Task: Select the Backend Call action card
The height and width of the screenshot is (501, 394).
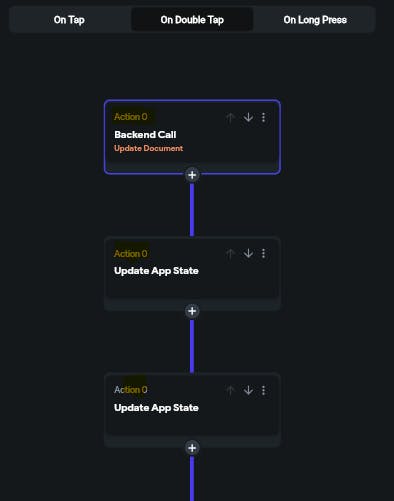Action: click(x=192, y=137)
